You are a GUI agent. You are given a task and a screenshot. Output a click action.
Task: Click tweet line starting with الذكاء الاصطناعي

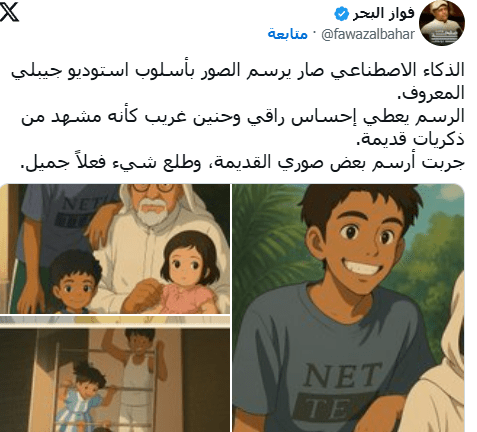[238, 71]
